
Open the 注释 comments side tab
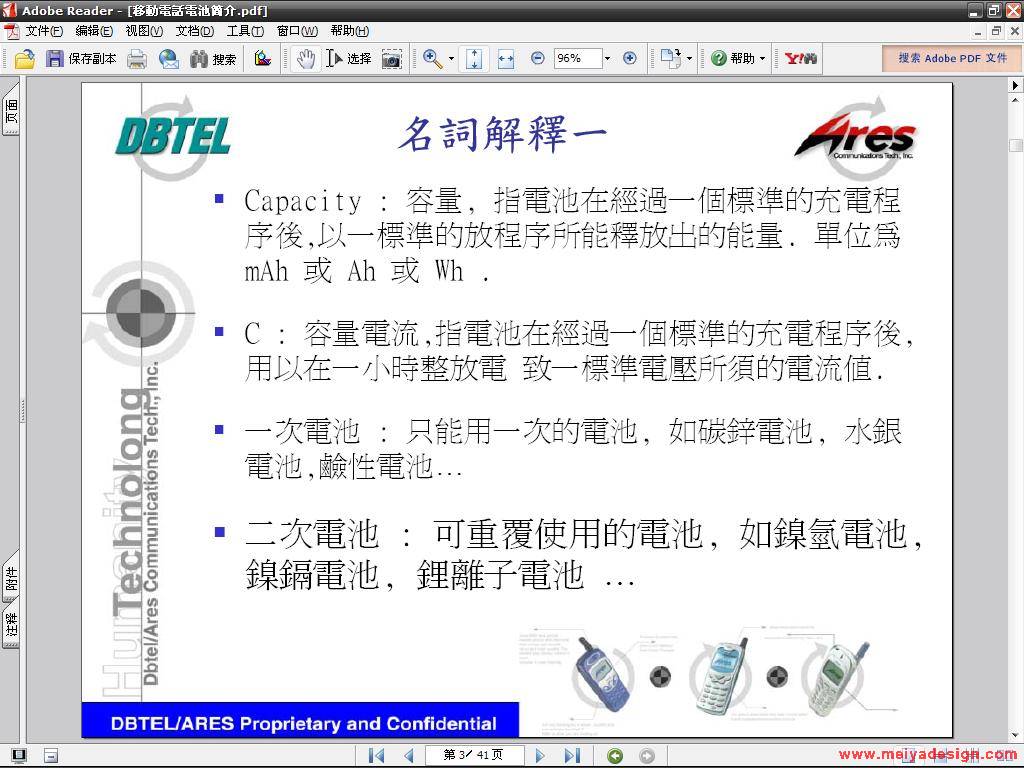coord(11,625)
